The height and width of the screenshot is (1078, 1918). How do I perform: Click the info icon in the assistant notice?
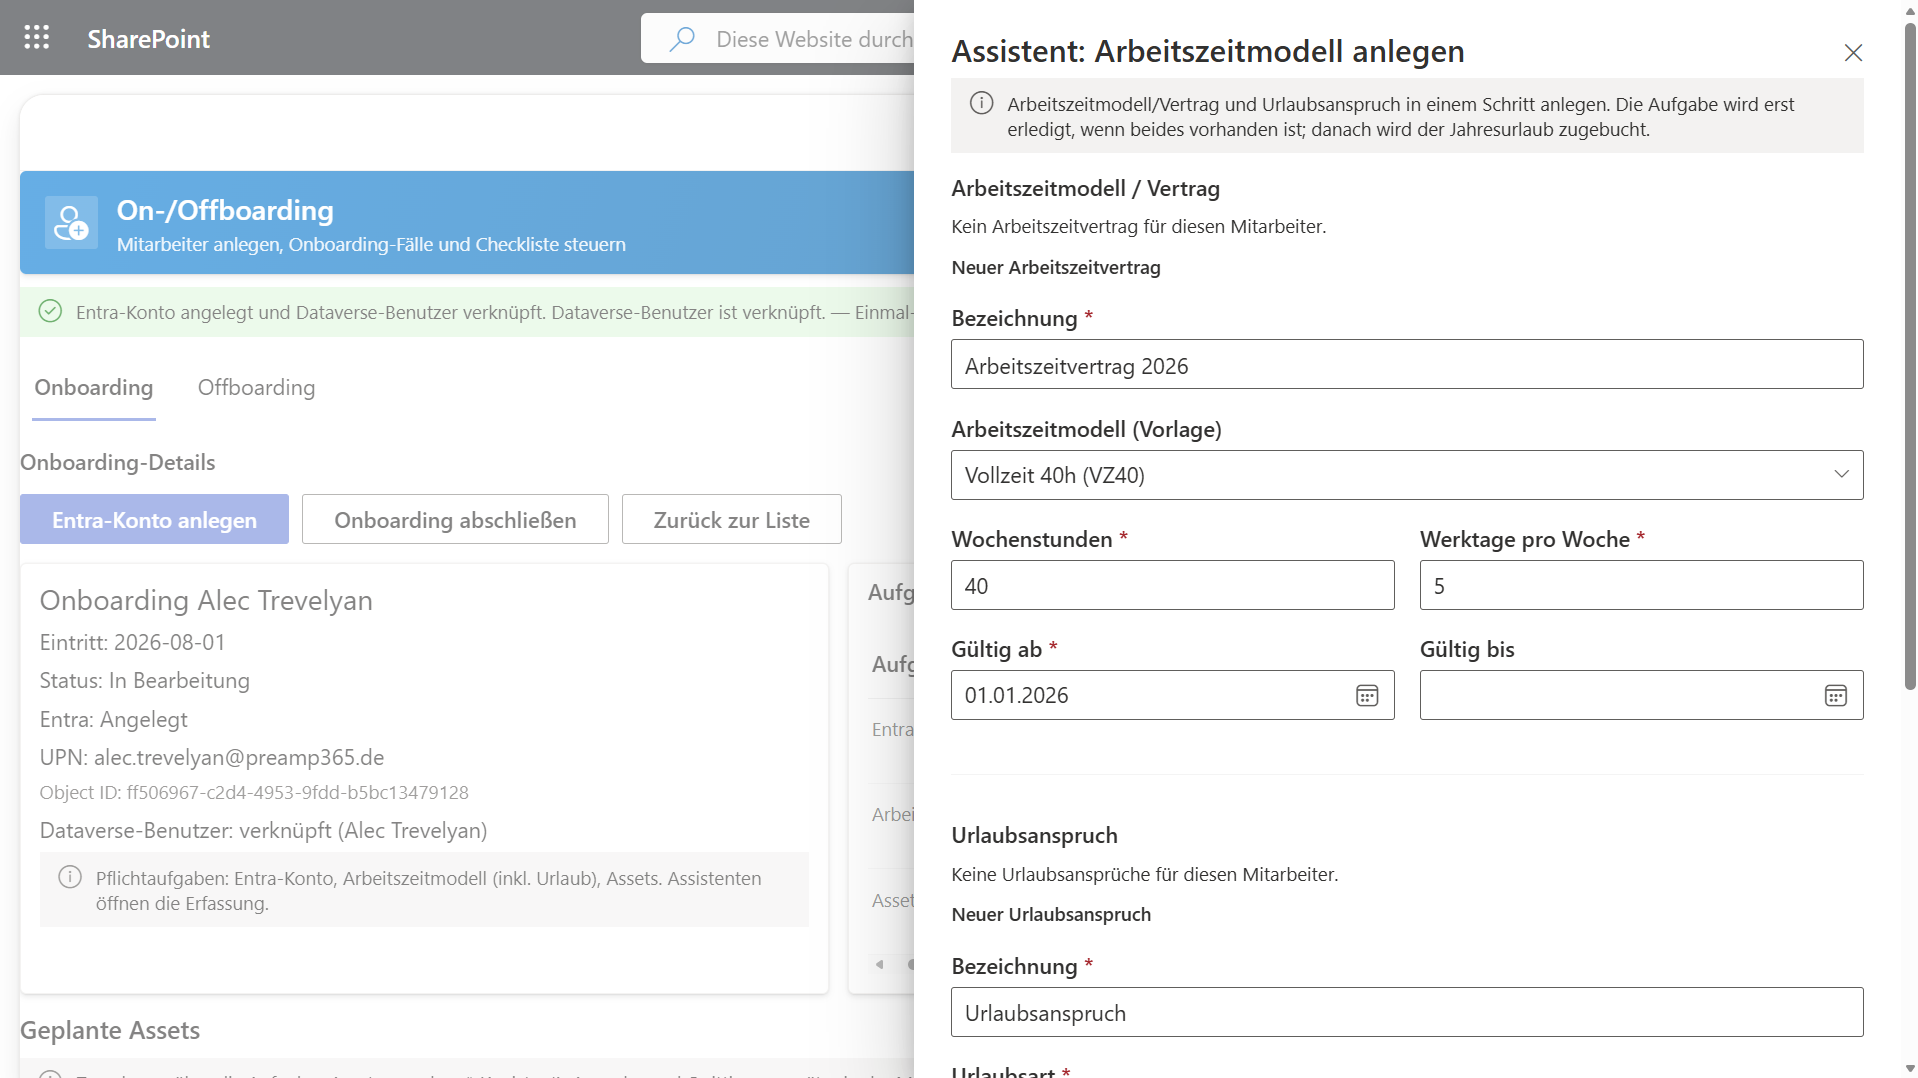(x=982, y=103)
